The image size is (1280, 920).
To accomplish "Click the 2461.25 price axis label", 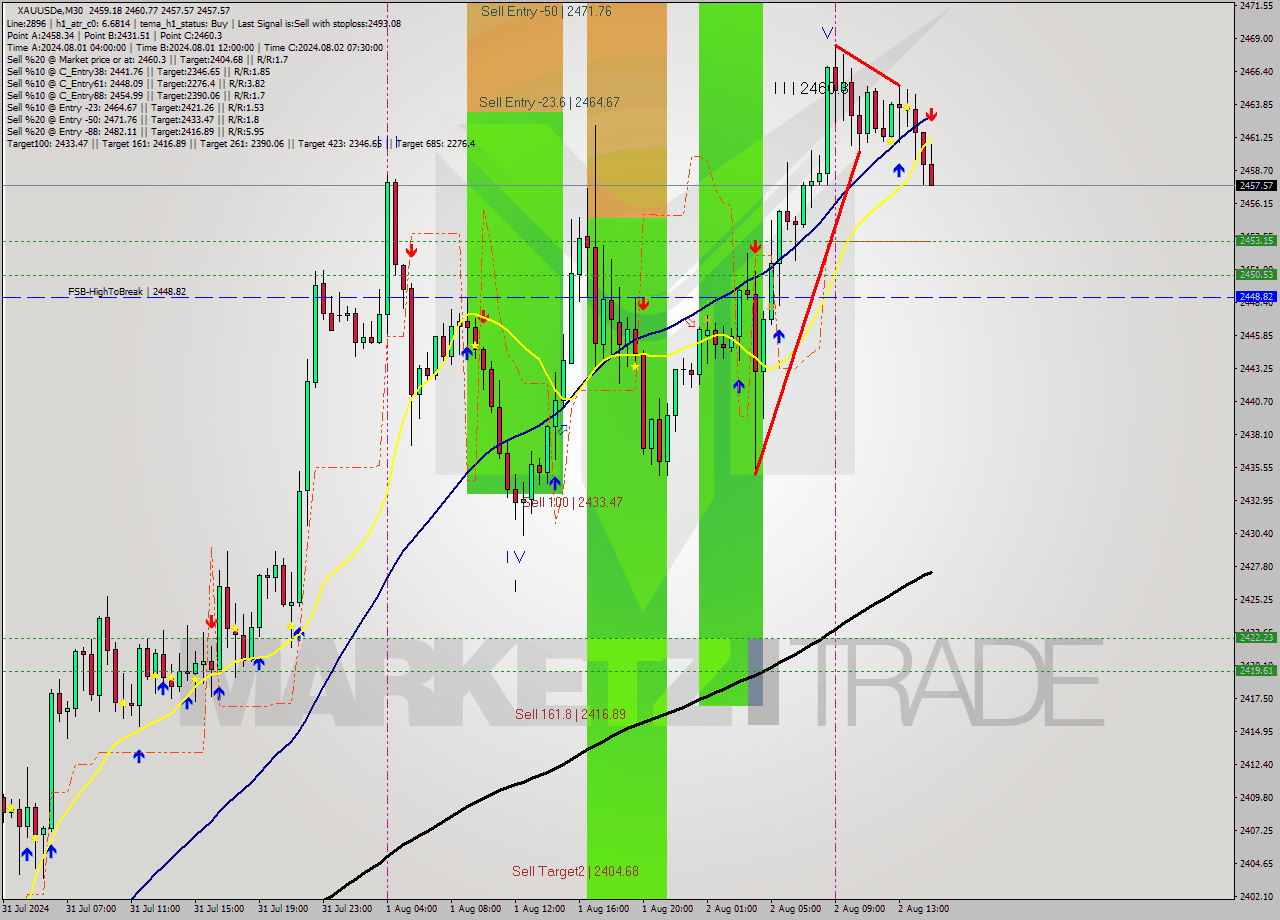I will click(x=1256, y=137).
